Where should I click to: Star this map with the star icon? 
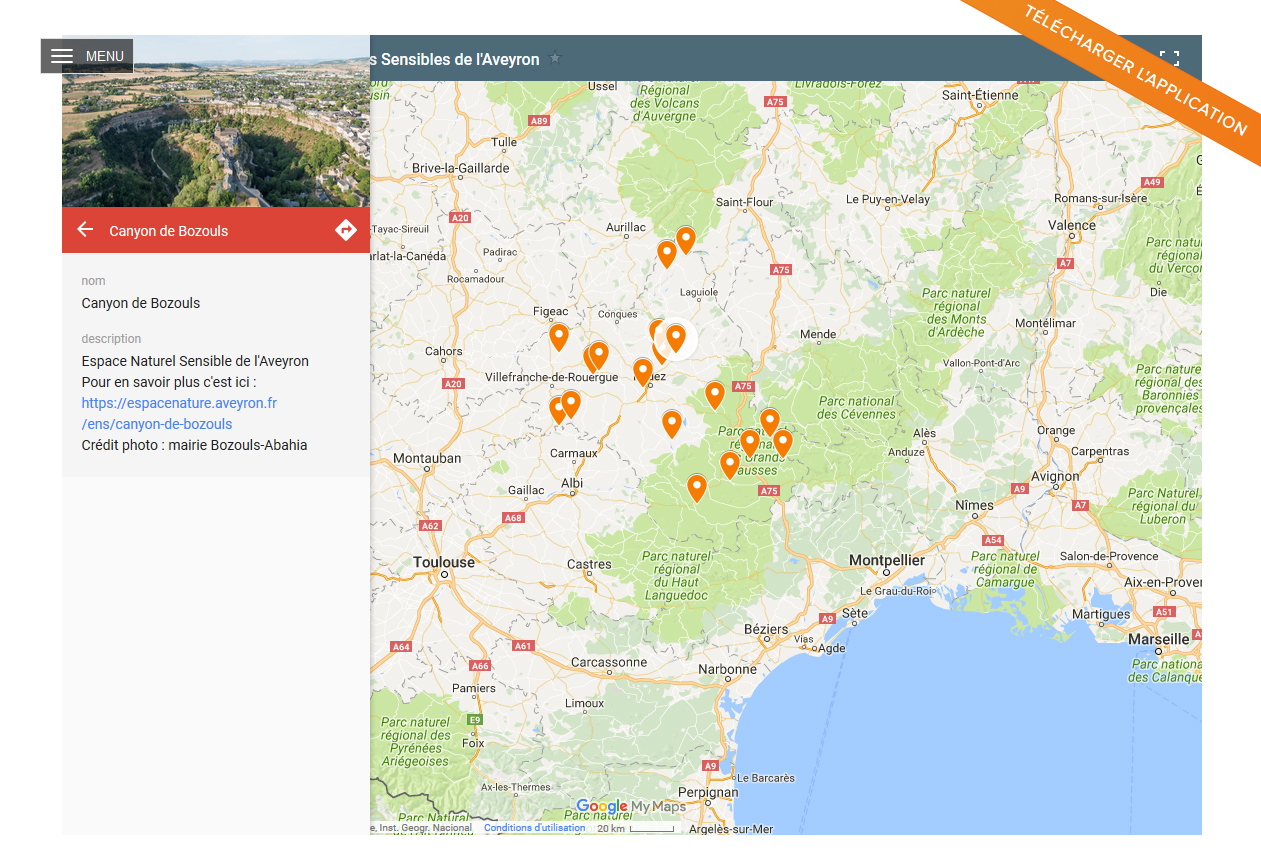click(x=556, y=59)
